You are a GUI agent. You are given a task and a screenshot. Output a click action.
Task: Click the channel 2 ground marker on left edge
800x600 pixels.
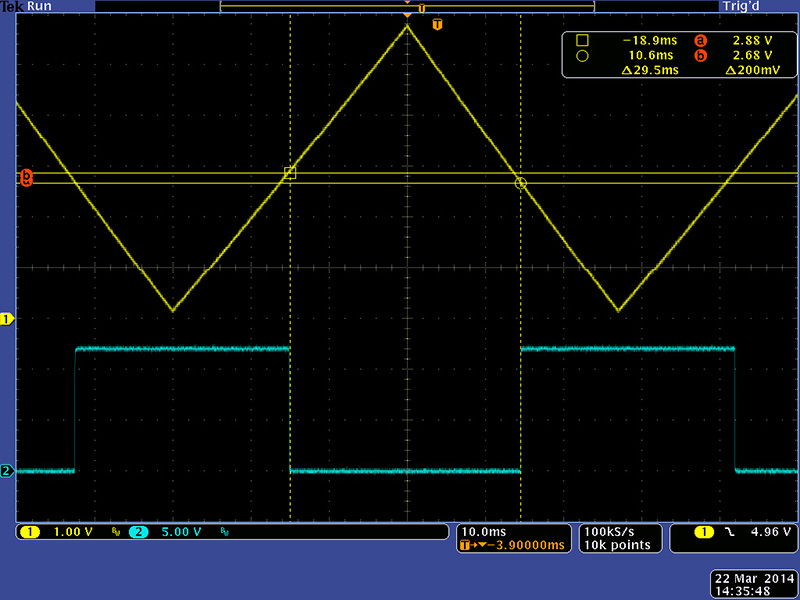coord(7,470)
